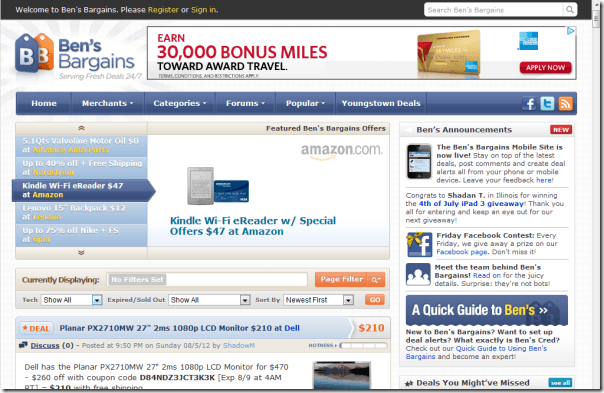The width and height of the screenshot is (604, 393).
Task: Open the Facebook icon in navigation bar
Action: click(529, 104)
